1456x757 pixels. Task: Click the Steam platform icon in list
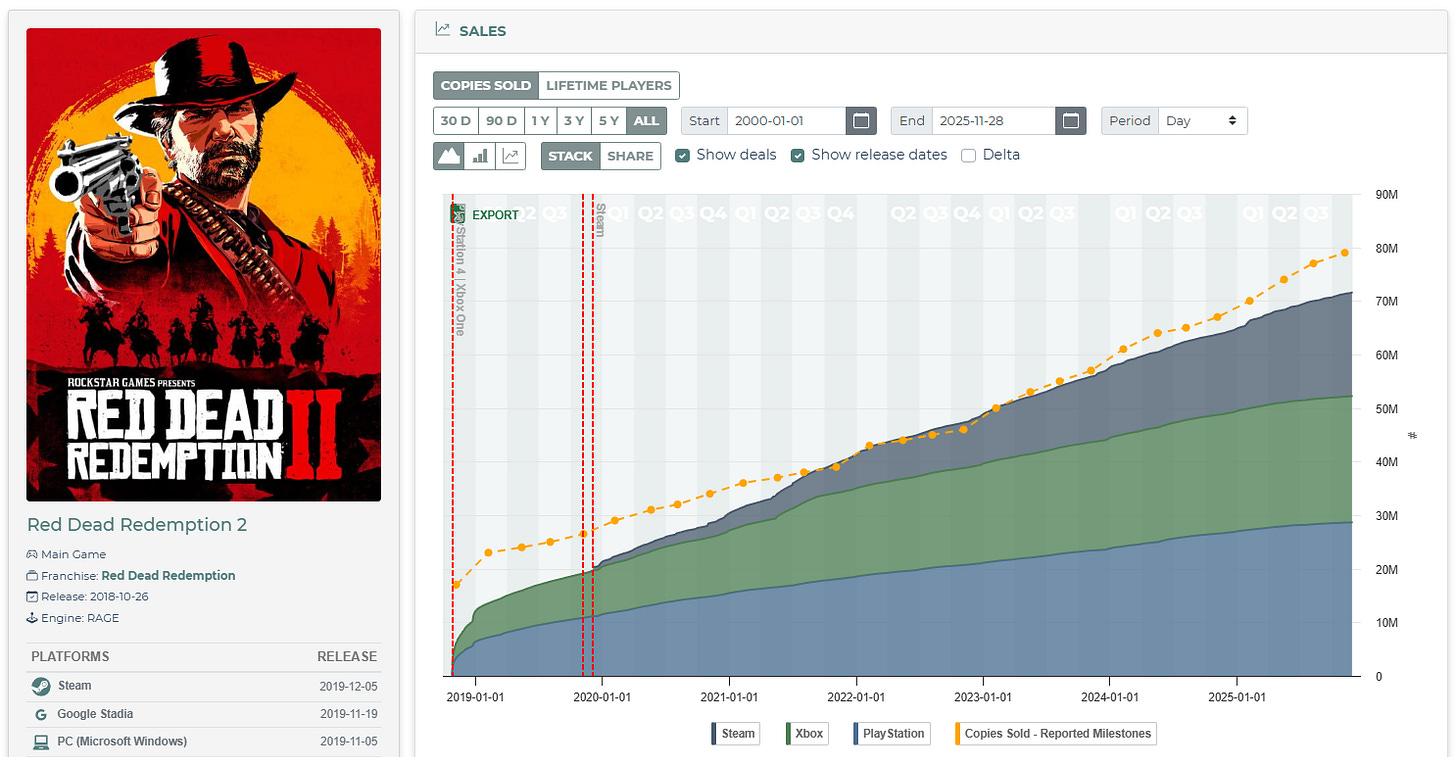40,686
